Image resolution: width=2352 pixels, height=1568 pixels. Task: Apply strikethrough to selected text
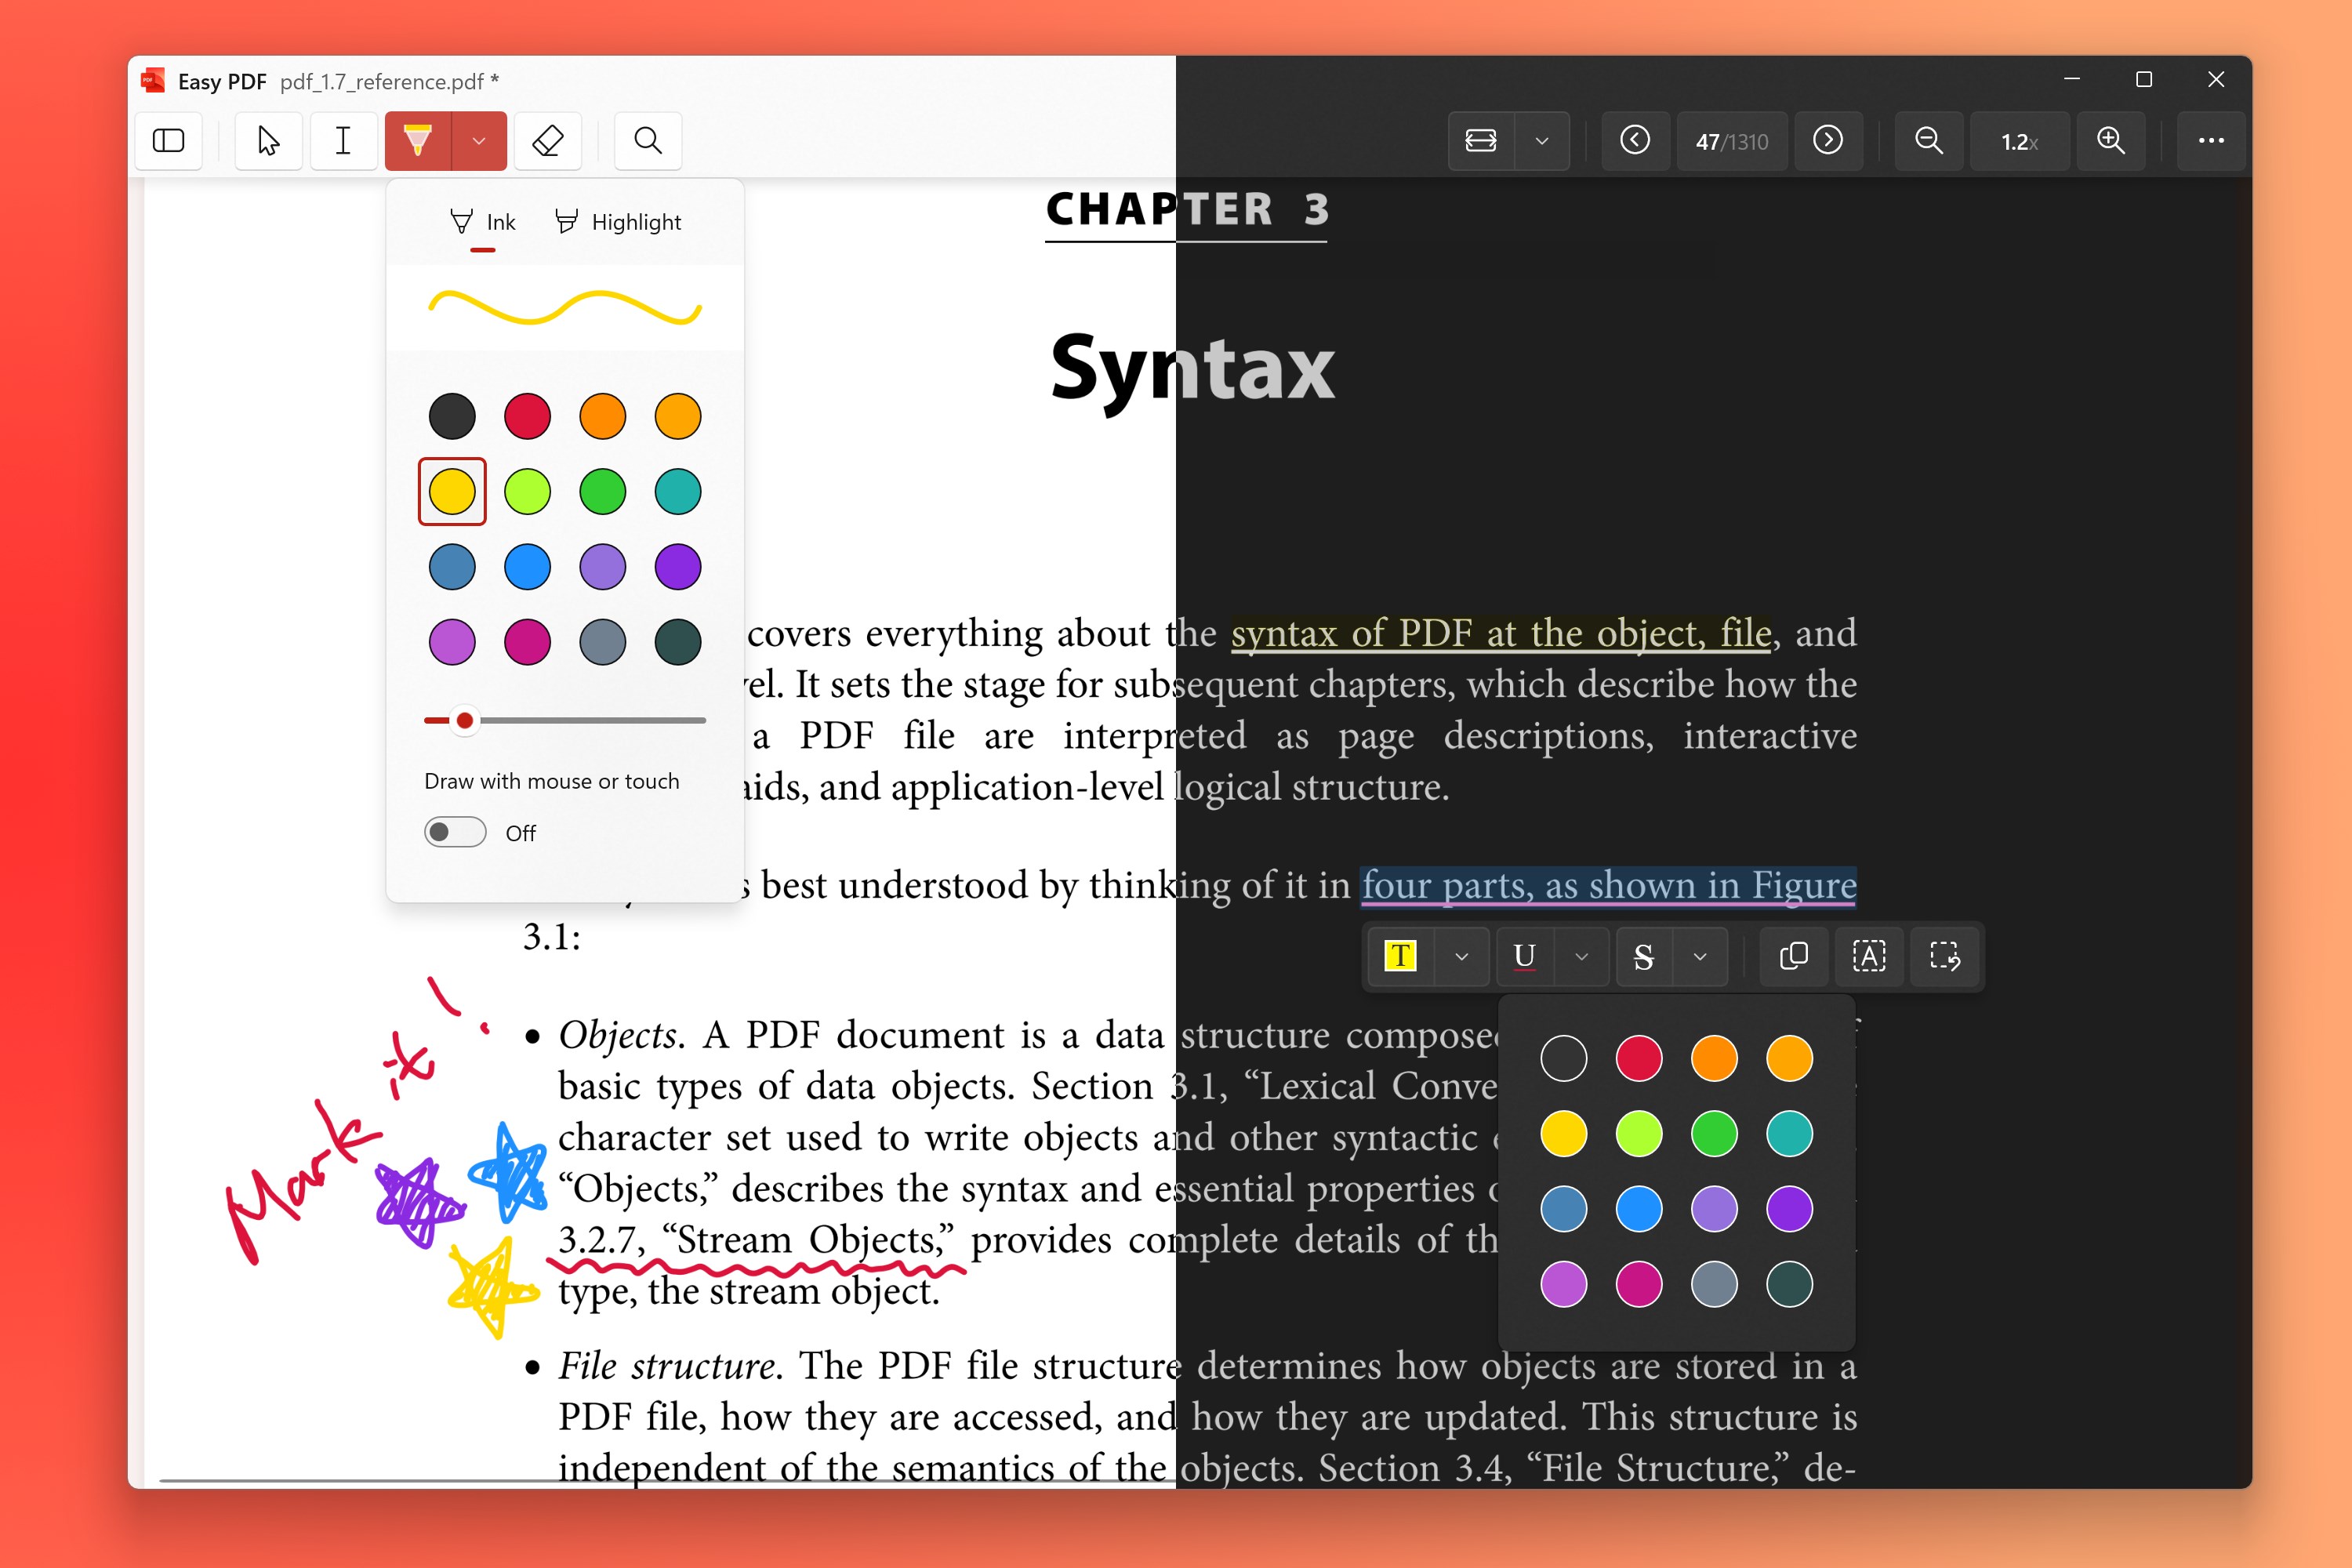click(1643, 956)
